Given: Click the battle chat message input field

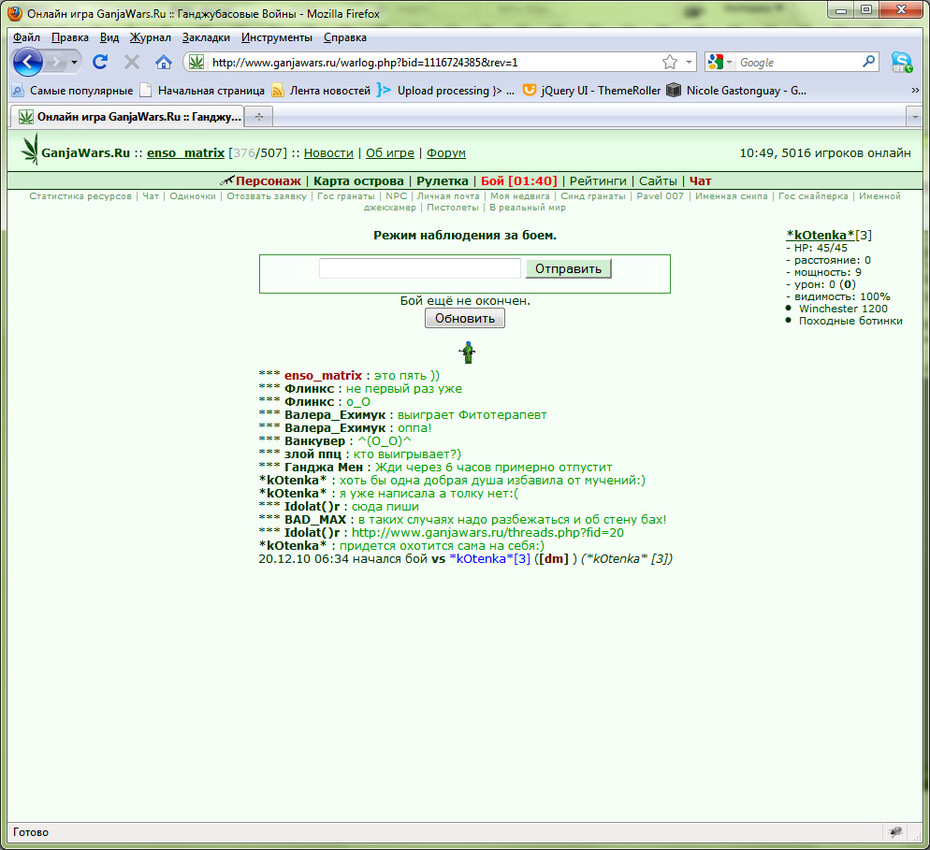Looking at the screenshot, I should pos(420,268).
